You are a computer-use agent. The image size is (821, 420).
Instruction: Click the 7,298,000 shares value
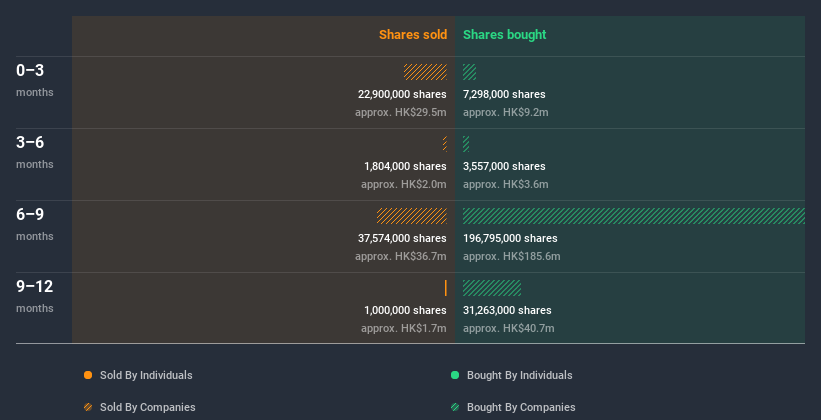504,94
